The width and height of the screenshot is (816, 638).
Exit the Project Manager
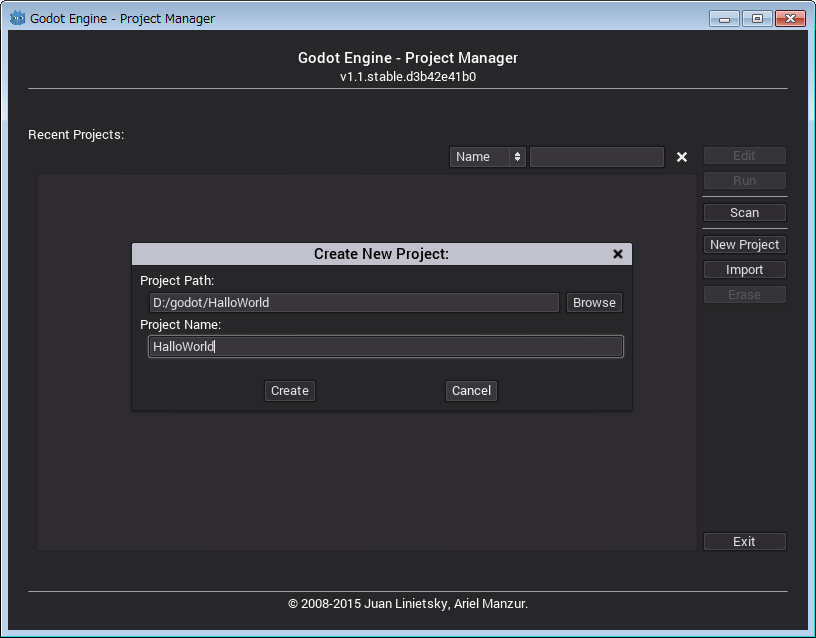[745, 541]
